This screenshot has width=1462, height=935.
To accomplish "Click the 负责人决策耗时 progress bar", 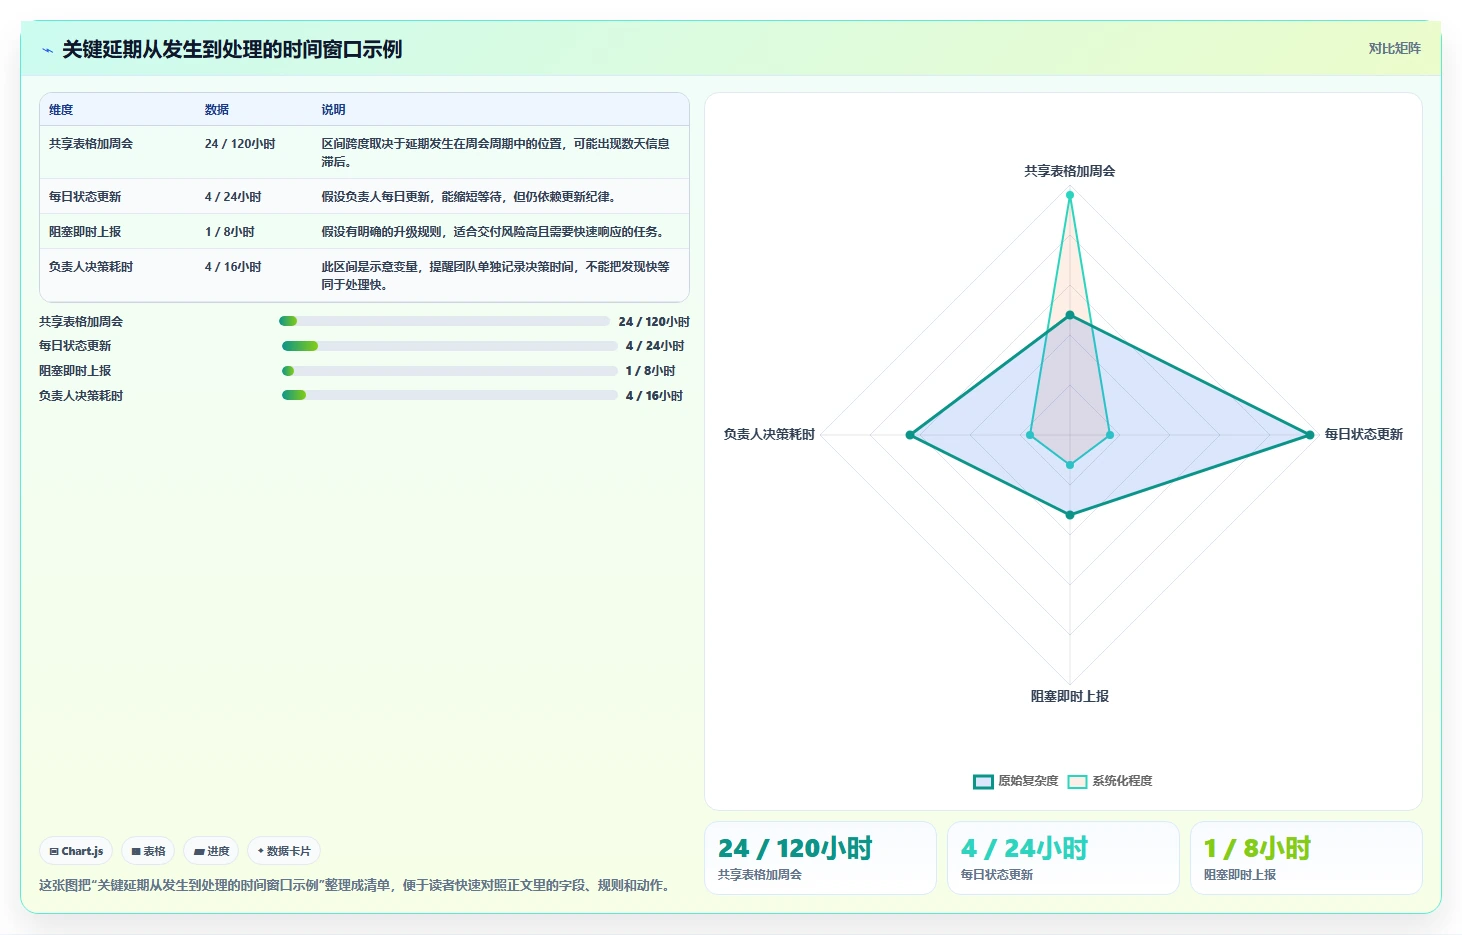I will click(x=449, y=395).
